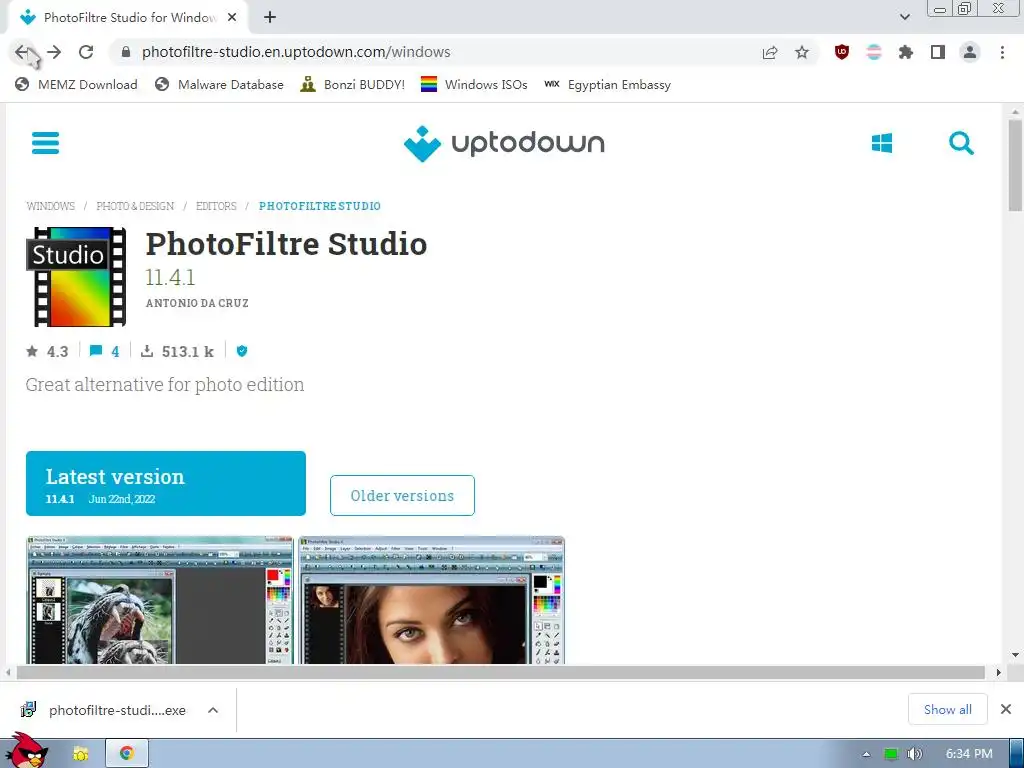Click the horizontal scrollbar thumb
Image resolution: width=1024 pixels, height=768 pixels.
[500, 672]
